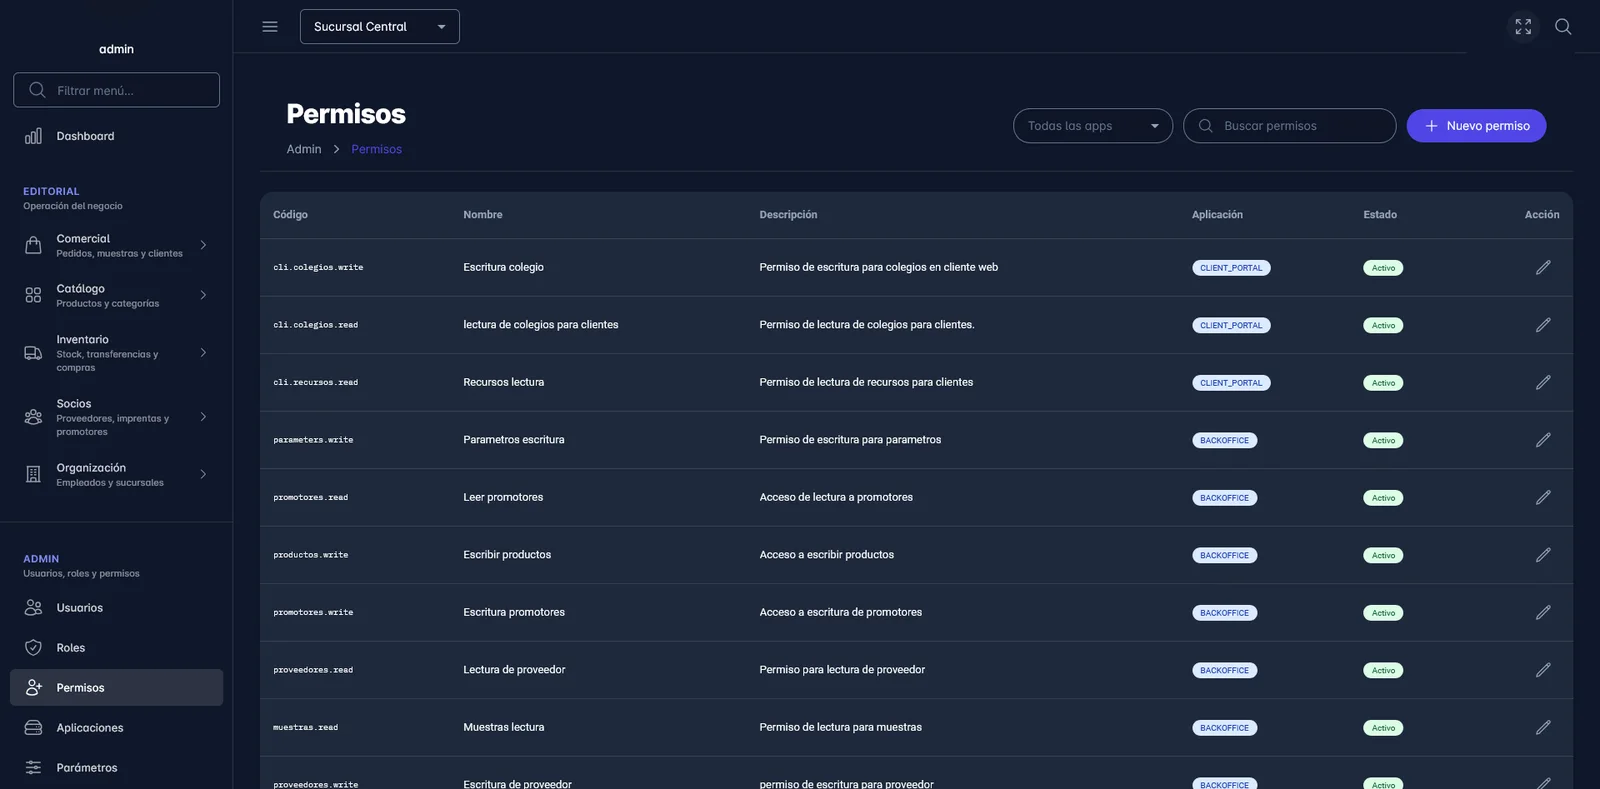Click the Nombre column header
Viewport: 1600px width, 789px height.
point(483,215)
